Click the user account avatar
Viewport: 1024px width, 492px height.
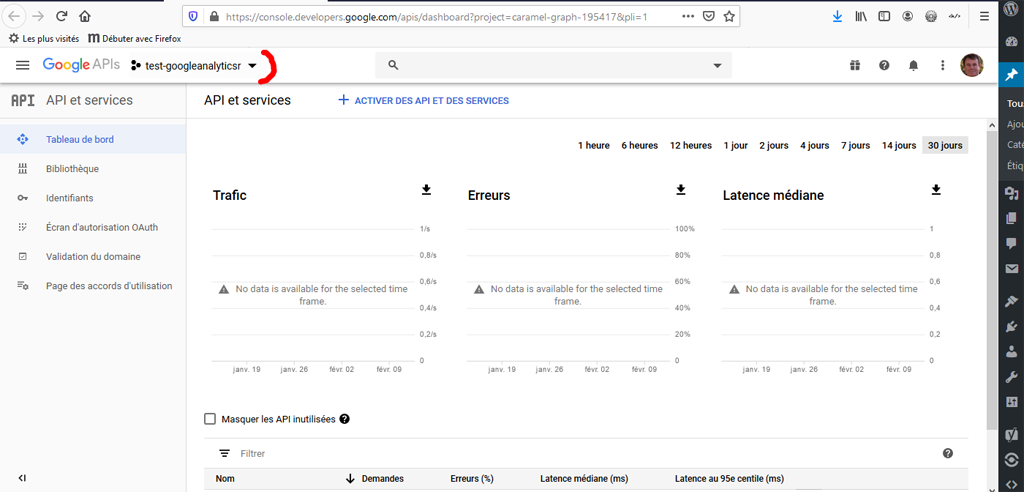point(972,65)
